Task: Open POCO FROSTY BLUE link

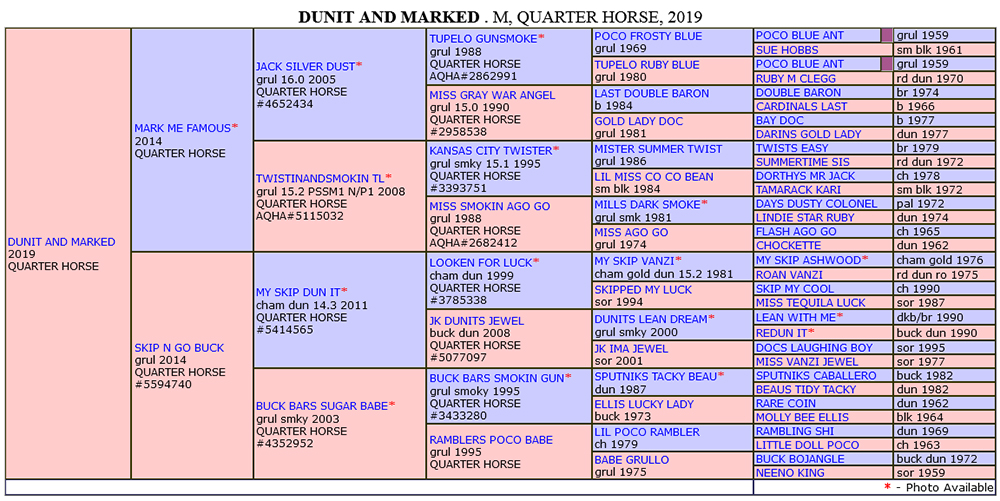Action: pyautogui.click(x=648, y=36)
